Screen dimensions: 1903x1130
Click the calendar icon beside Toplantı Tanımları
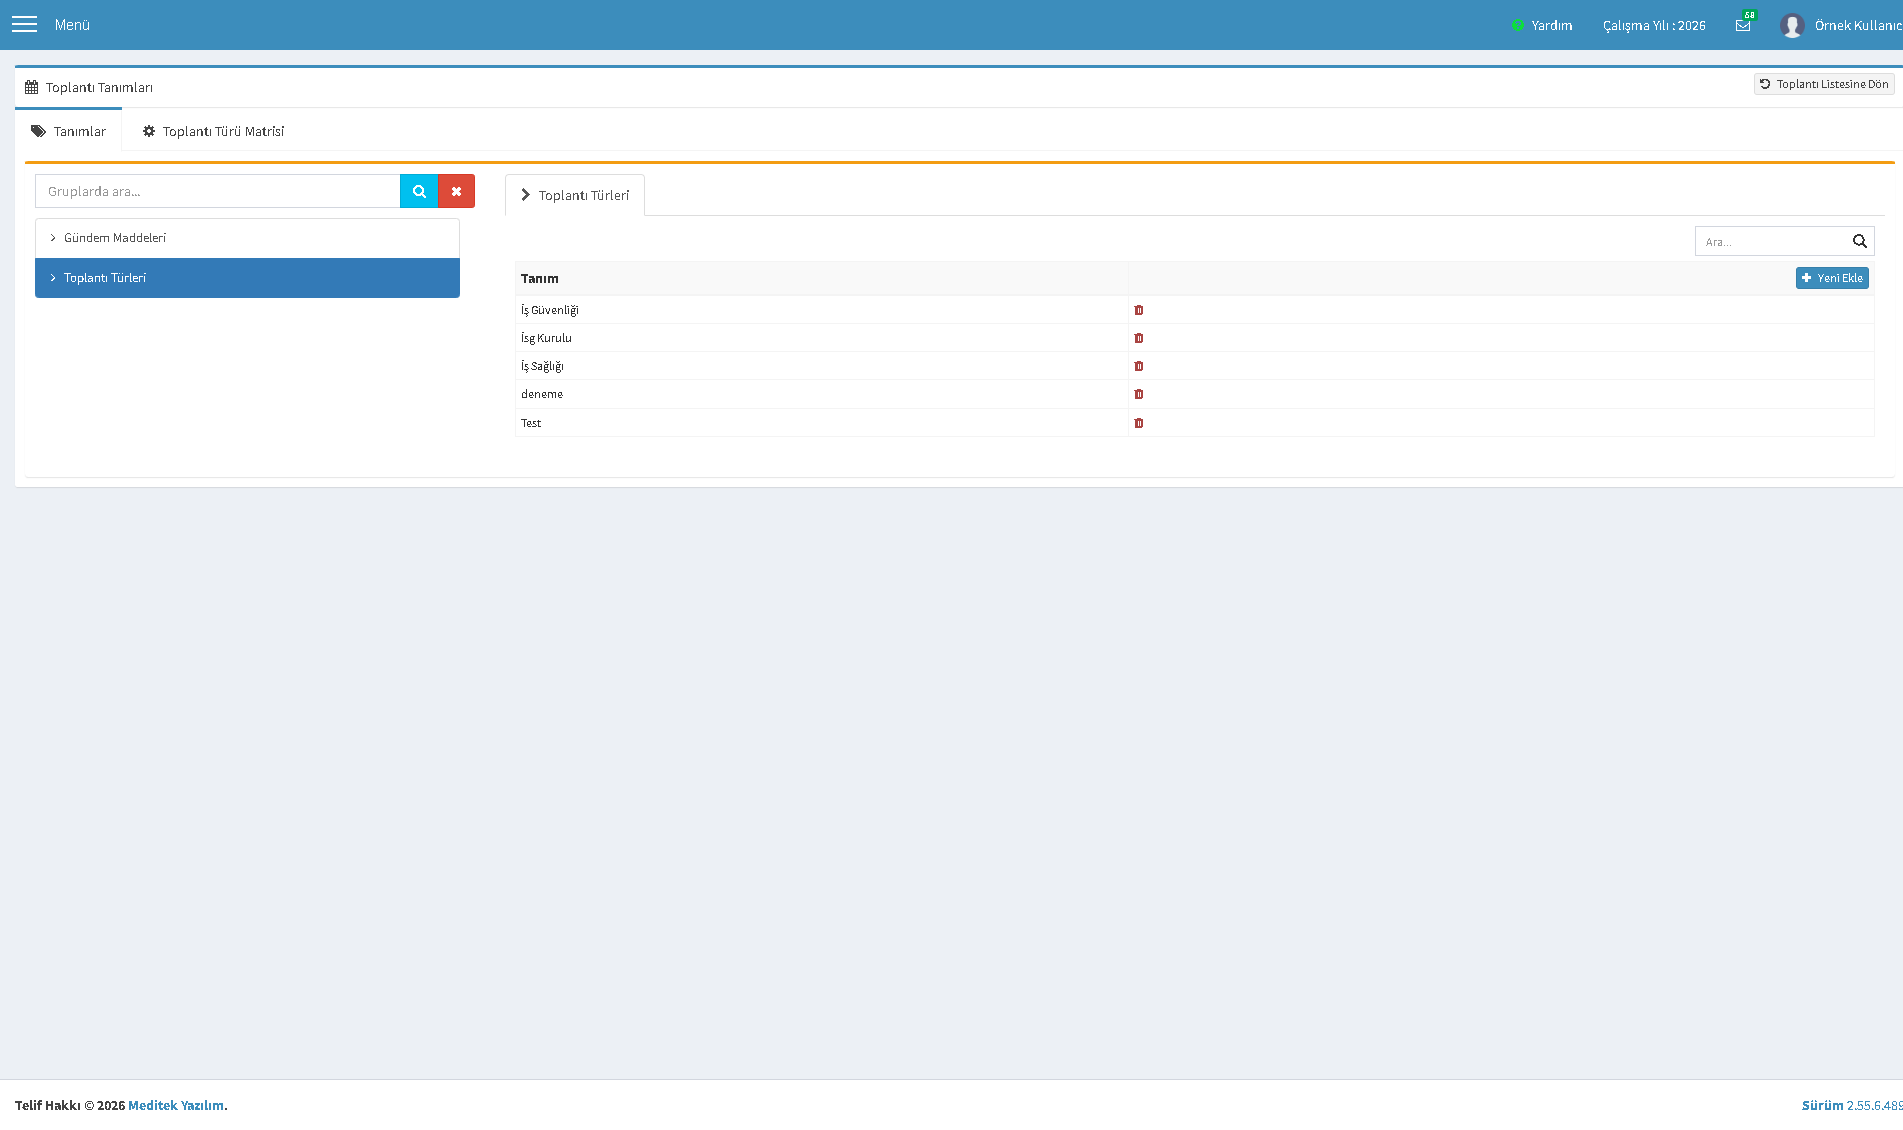pos(32,87)
